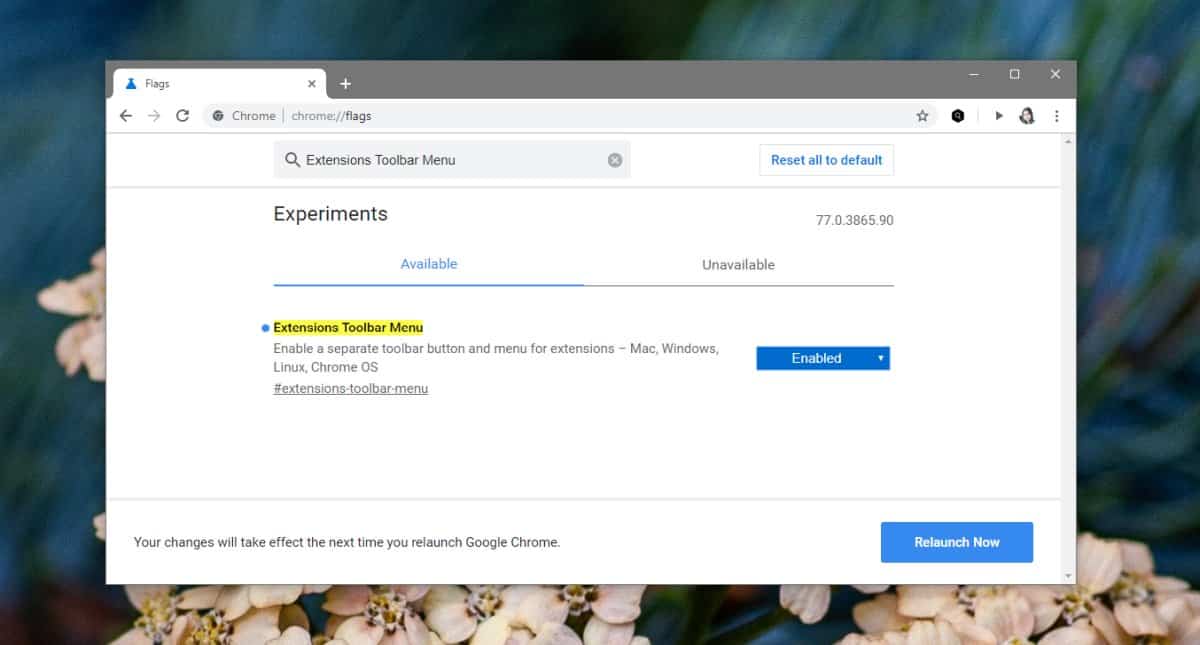This screenshot has width=1200, height=645.
Task: Focus the chrome://flags address bar
Action: [570, 116]
